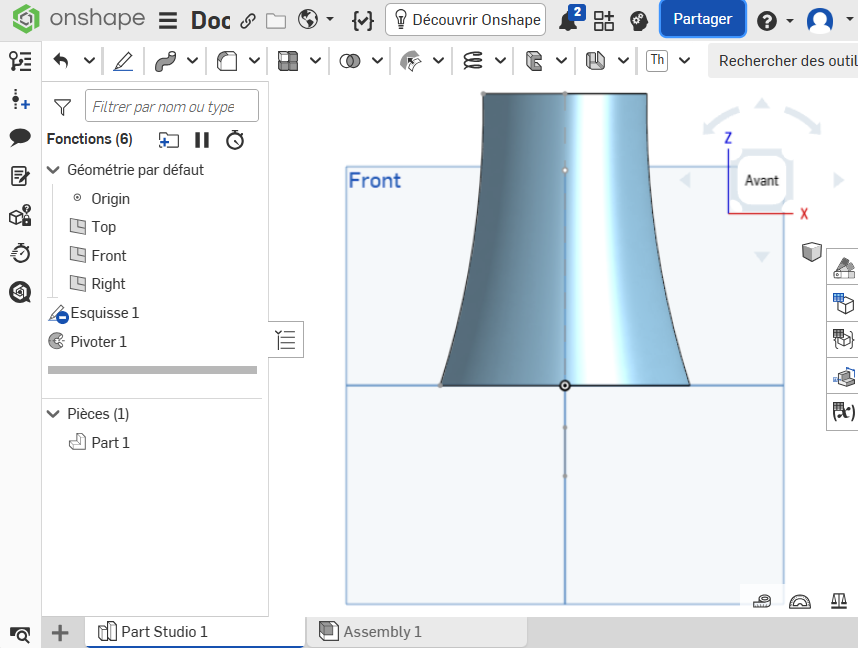
Task: Click the undo arrow
Action: click(61, 60)
